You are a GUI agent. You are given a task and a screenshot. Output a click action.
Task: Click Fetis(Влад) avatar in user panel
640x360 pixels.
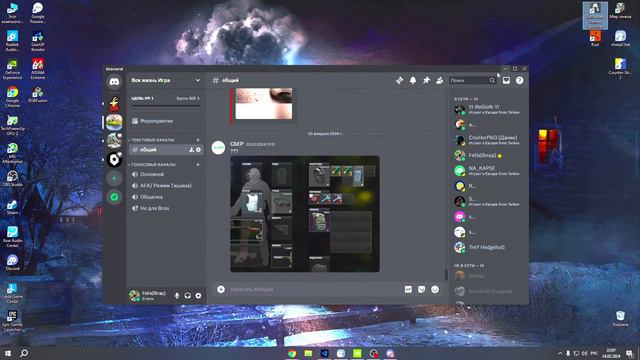point(134,296)
